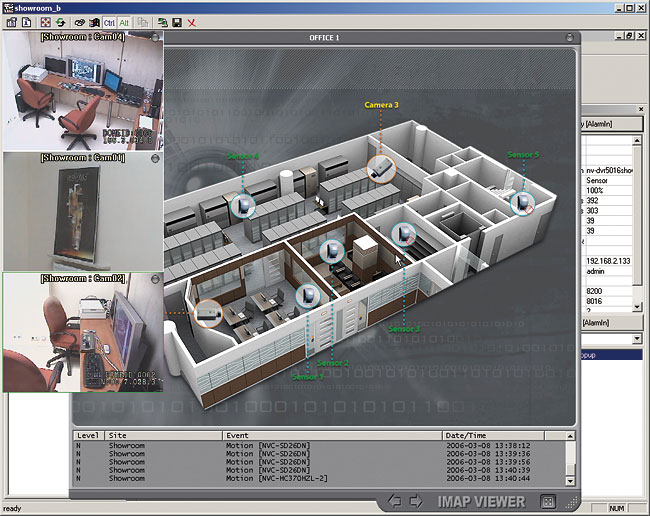The image size is (650, 516).
Task: Select the highlighted popup list entry
Action: (x=612, y=355)
